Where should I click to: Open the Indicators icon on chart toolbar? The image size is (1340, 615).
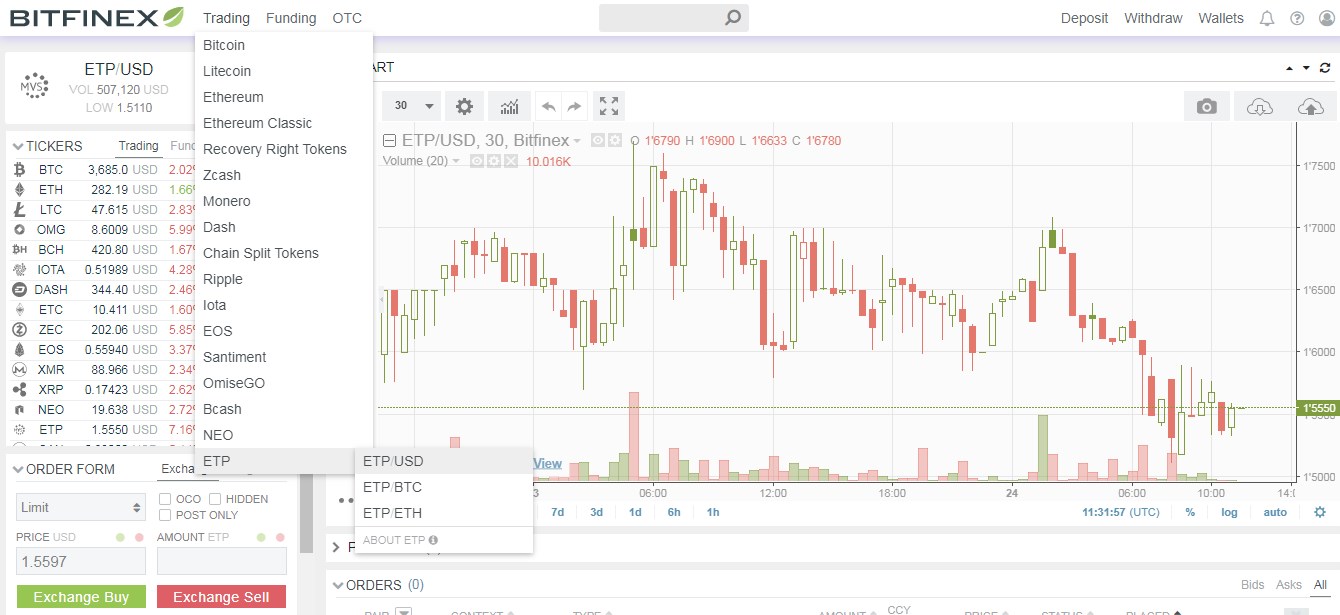pyautogui.click(x=509, y=105)
